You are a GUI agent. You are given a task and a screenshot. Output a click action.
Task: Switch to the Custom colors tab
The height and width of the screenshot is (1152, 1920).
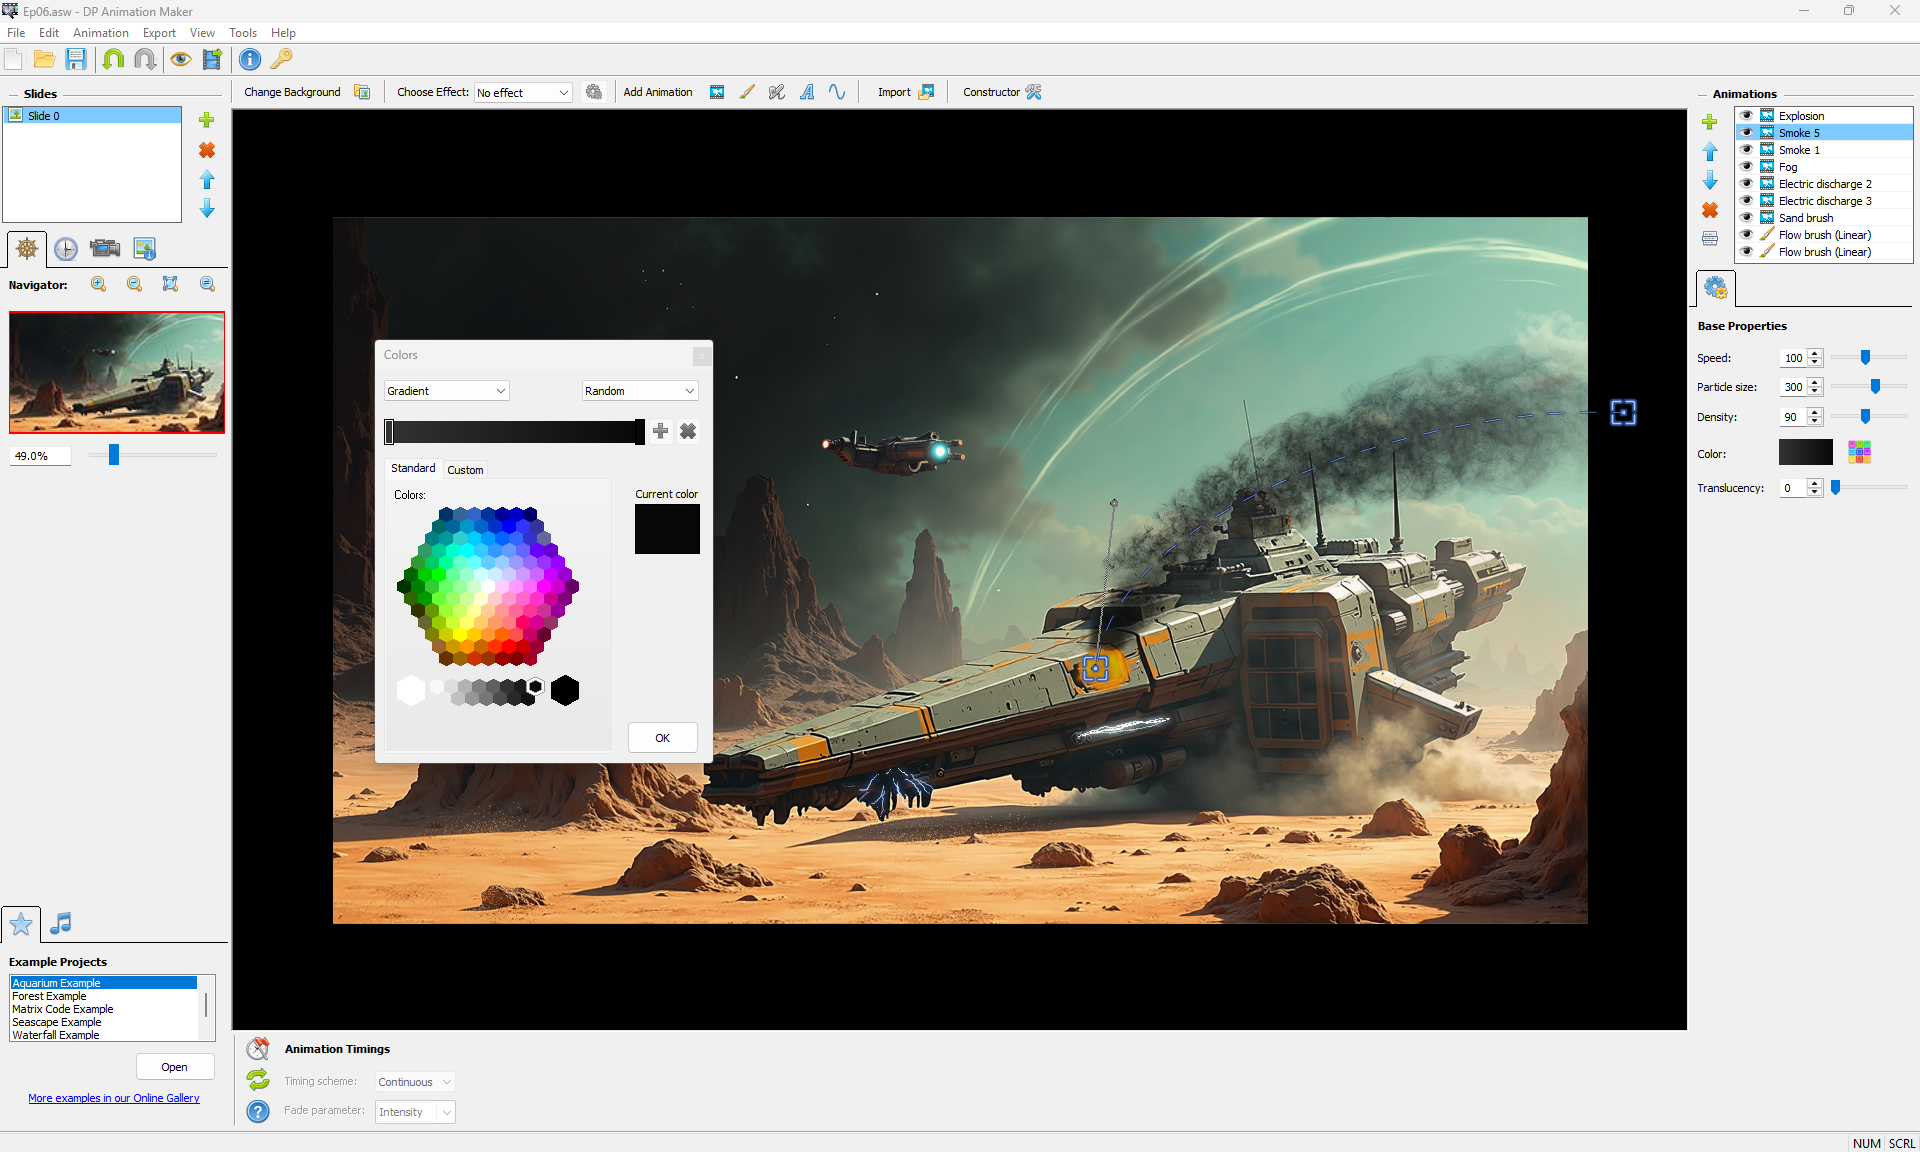click(465, 470)
